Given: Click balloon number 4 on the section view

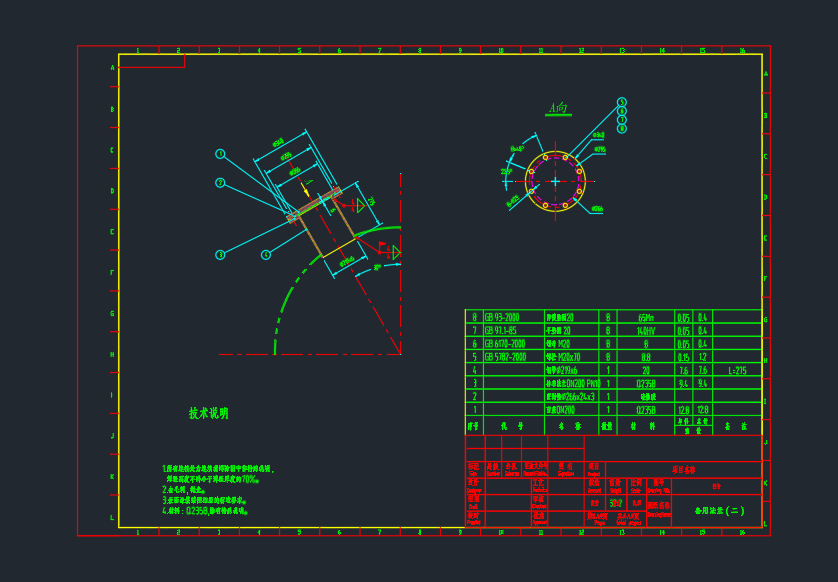Looking at the screenshot, I should point(266,255).
